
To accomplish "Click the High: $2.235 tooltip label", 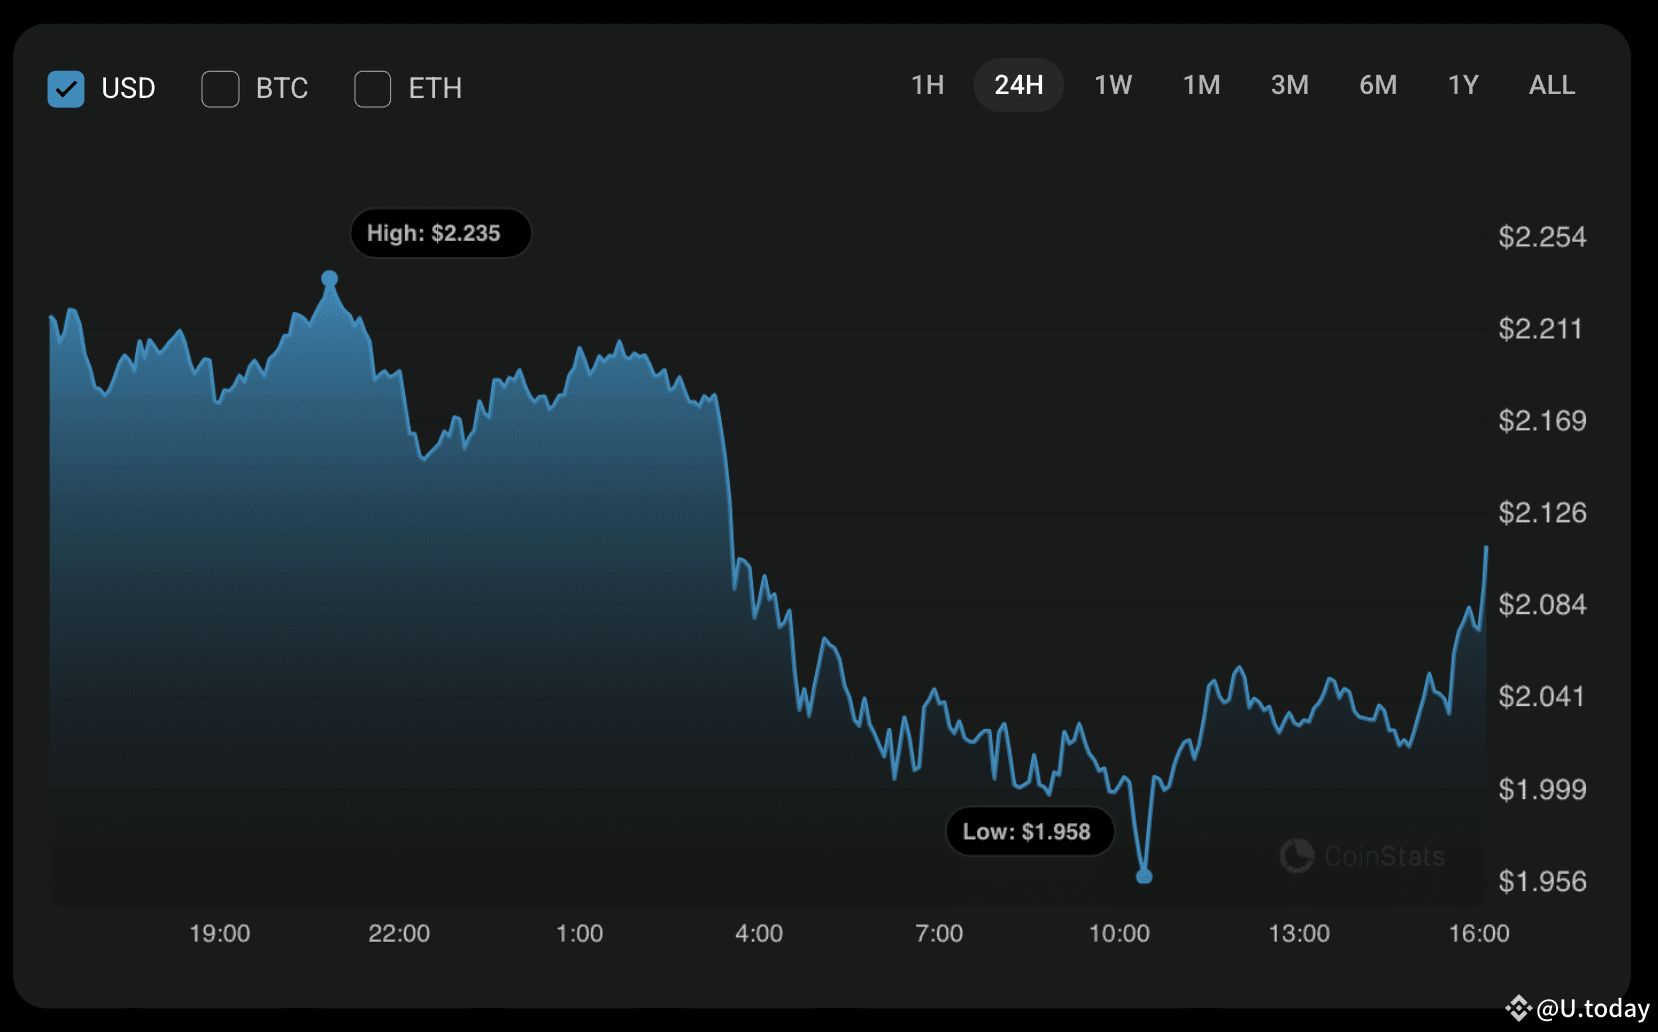I will coord(440,233).
